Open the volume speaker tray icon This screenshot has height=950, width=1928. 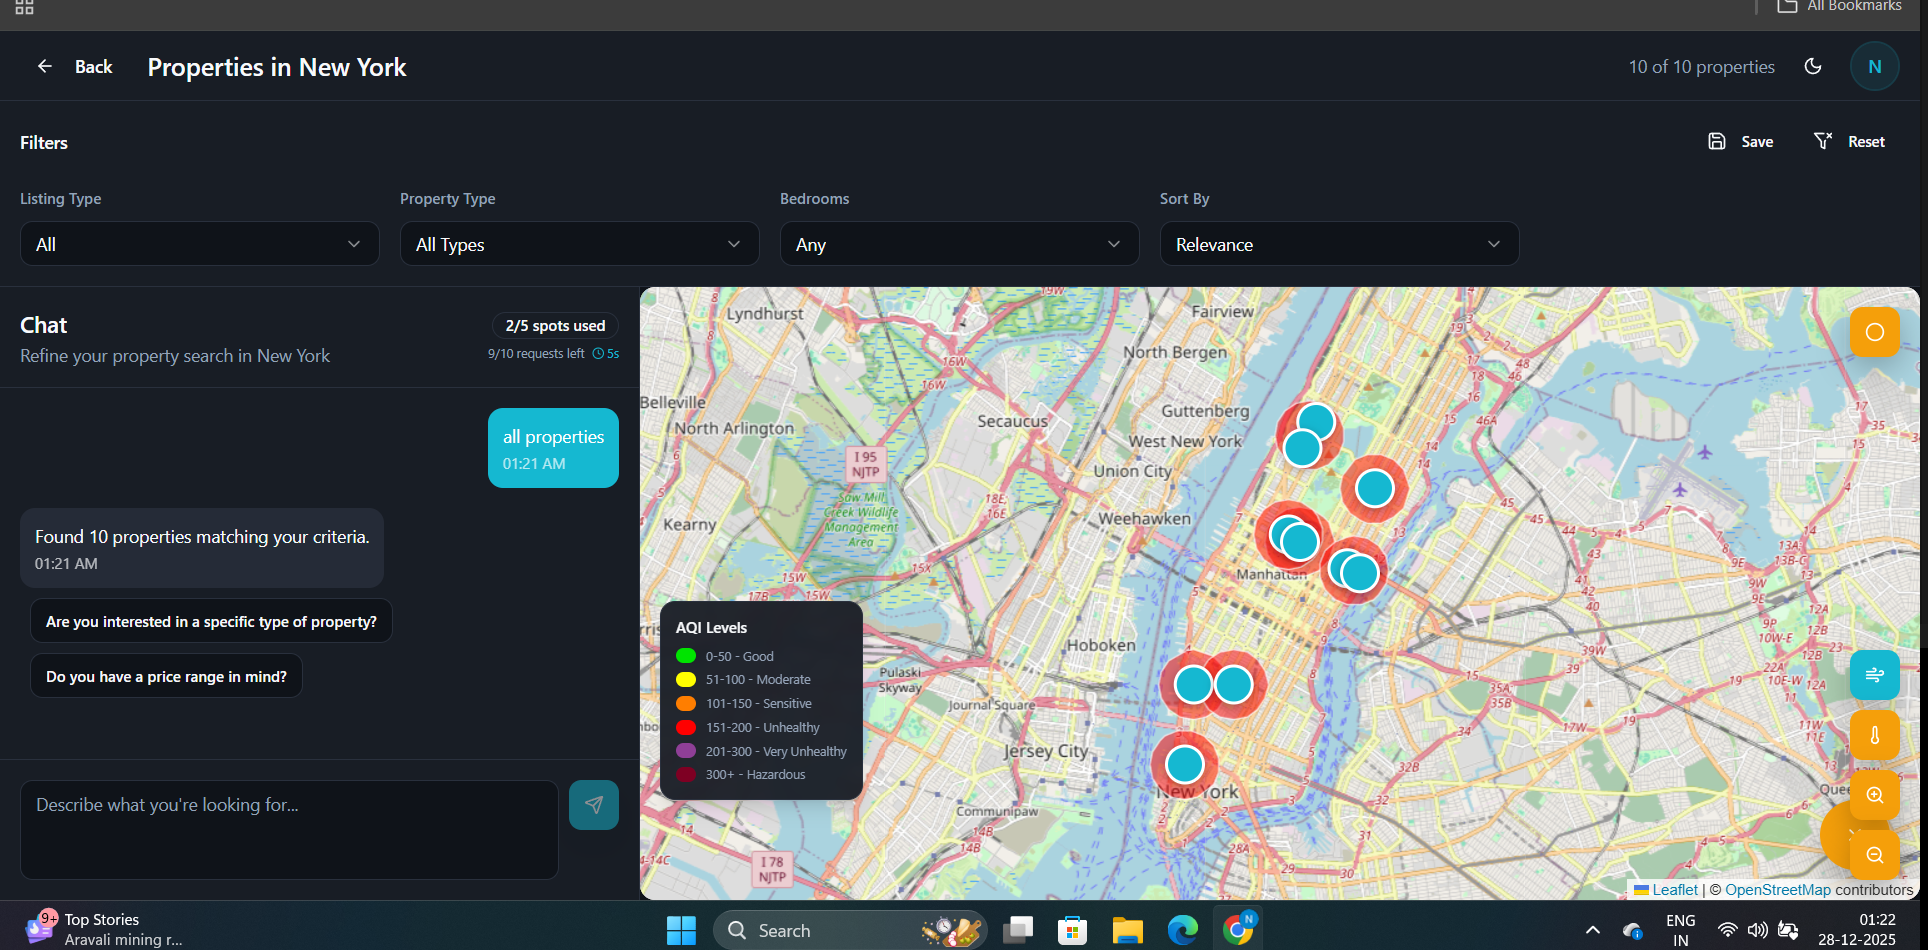tap(1757, 930)
